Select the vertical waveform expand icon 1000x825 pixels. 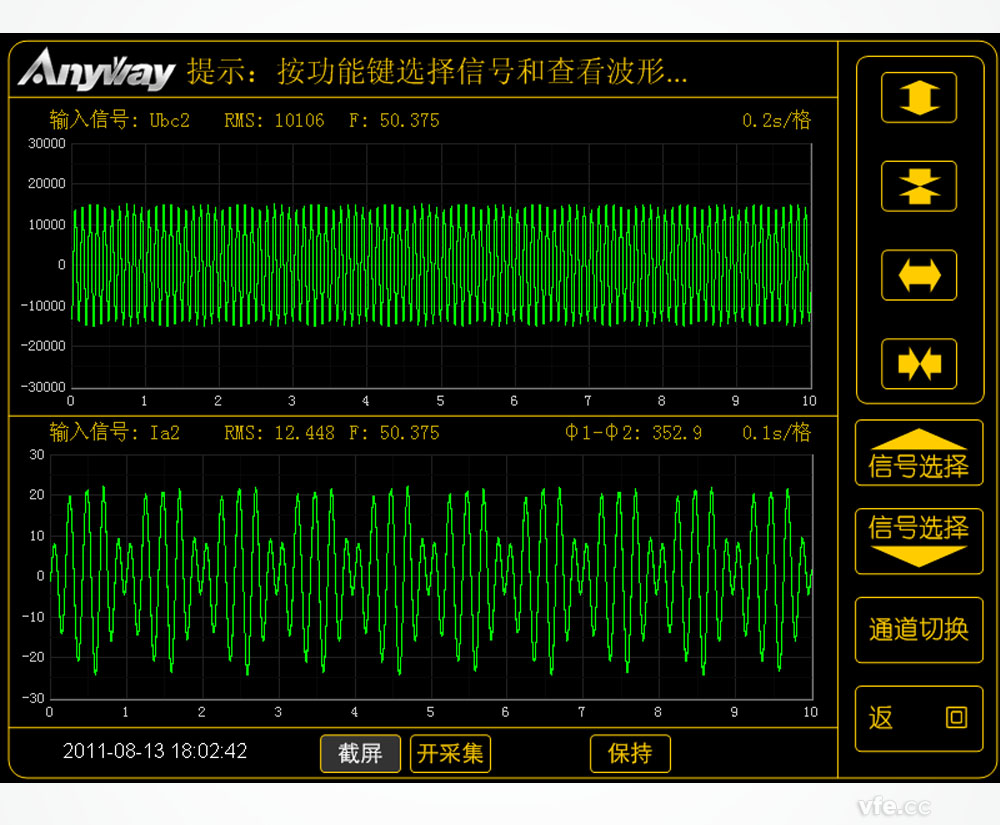(x=917, y=97)
